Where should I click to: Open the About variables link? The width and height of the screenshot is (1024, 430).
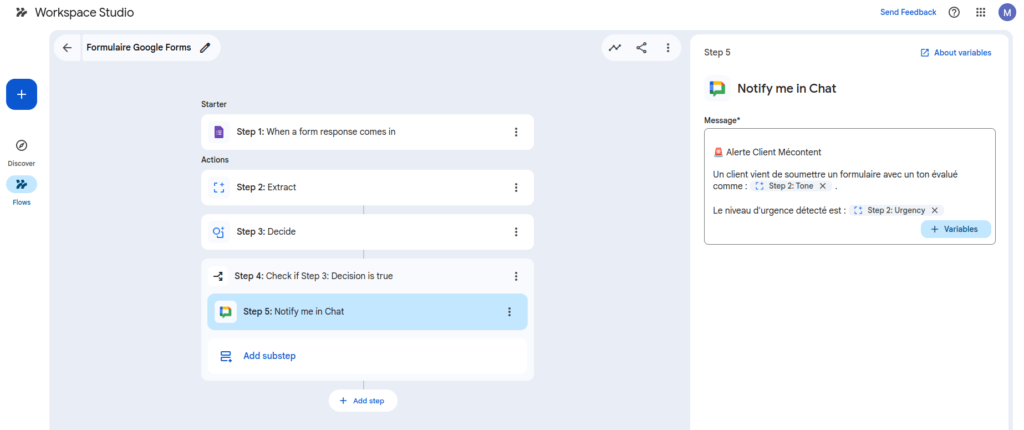[x=956, y=53]
